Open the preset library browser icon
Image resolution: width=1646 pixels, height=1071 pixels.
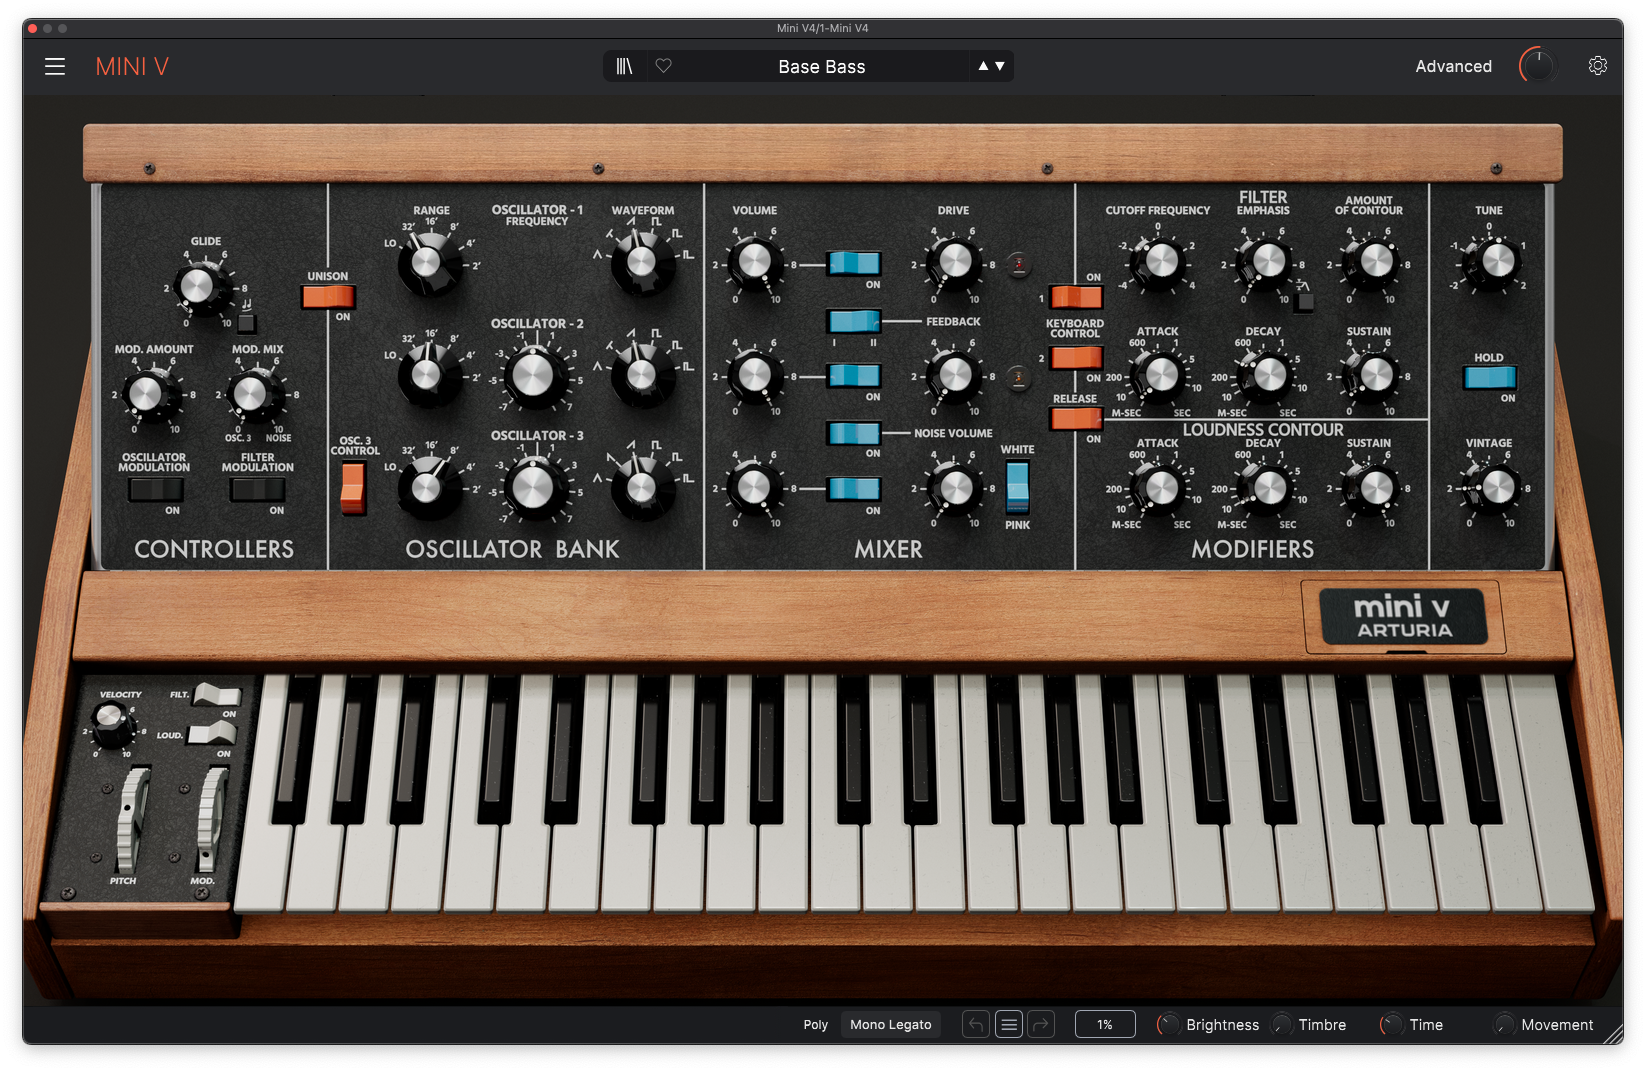624,66
